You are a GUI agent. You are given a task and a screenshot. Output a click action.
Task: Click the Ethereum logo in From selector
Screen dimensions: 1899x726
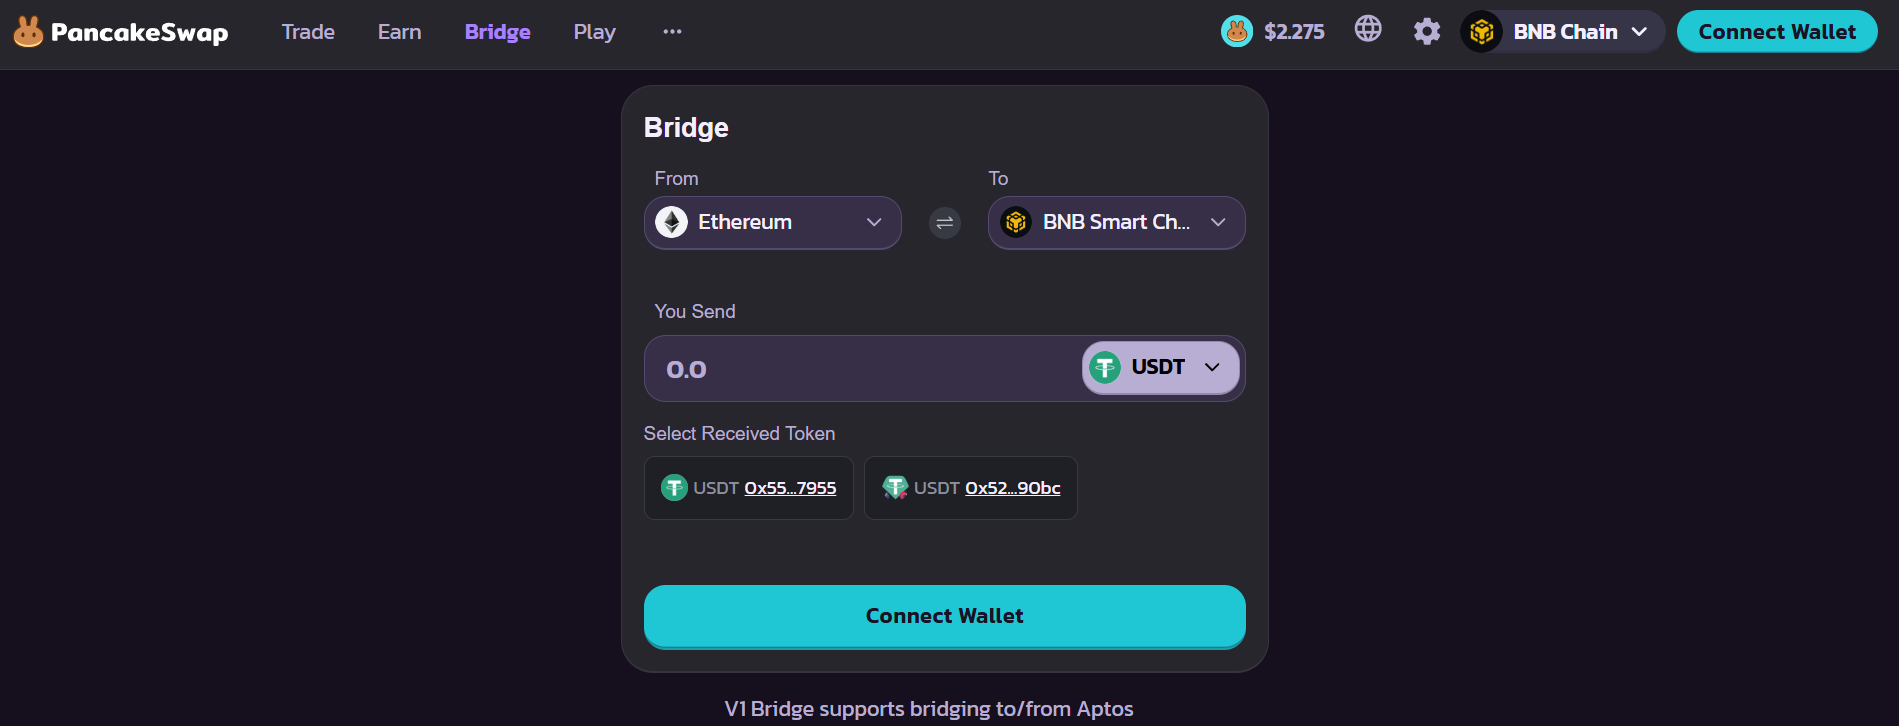(671, 222)
